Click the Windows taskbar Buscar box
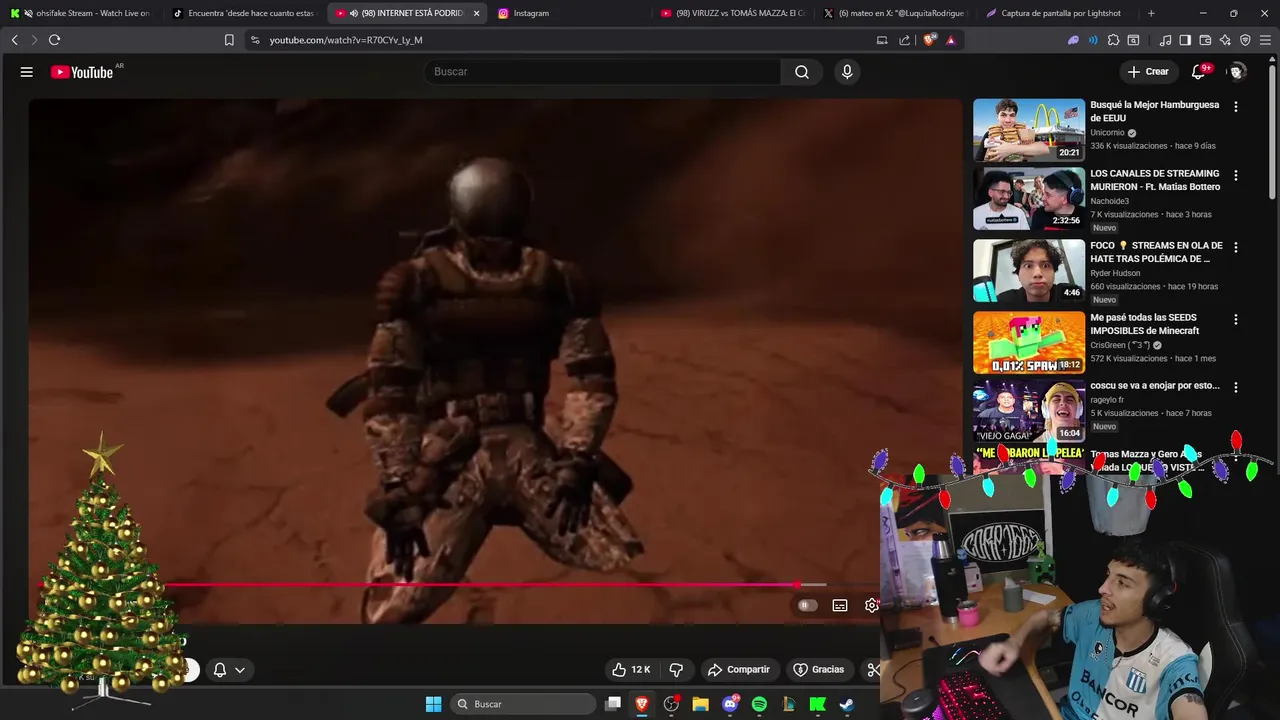 (x=522, y=704)
